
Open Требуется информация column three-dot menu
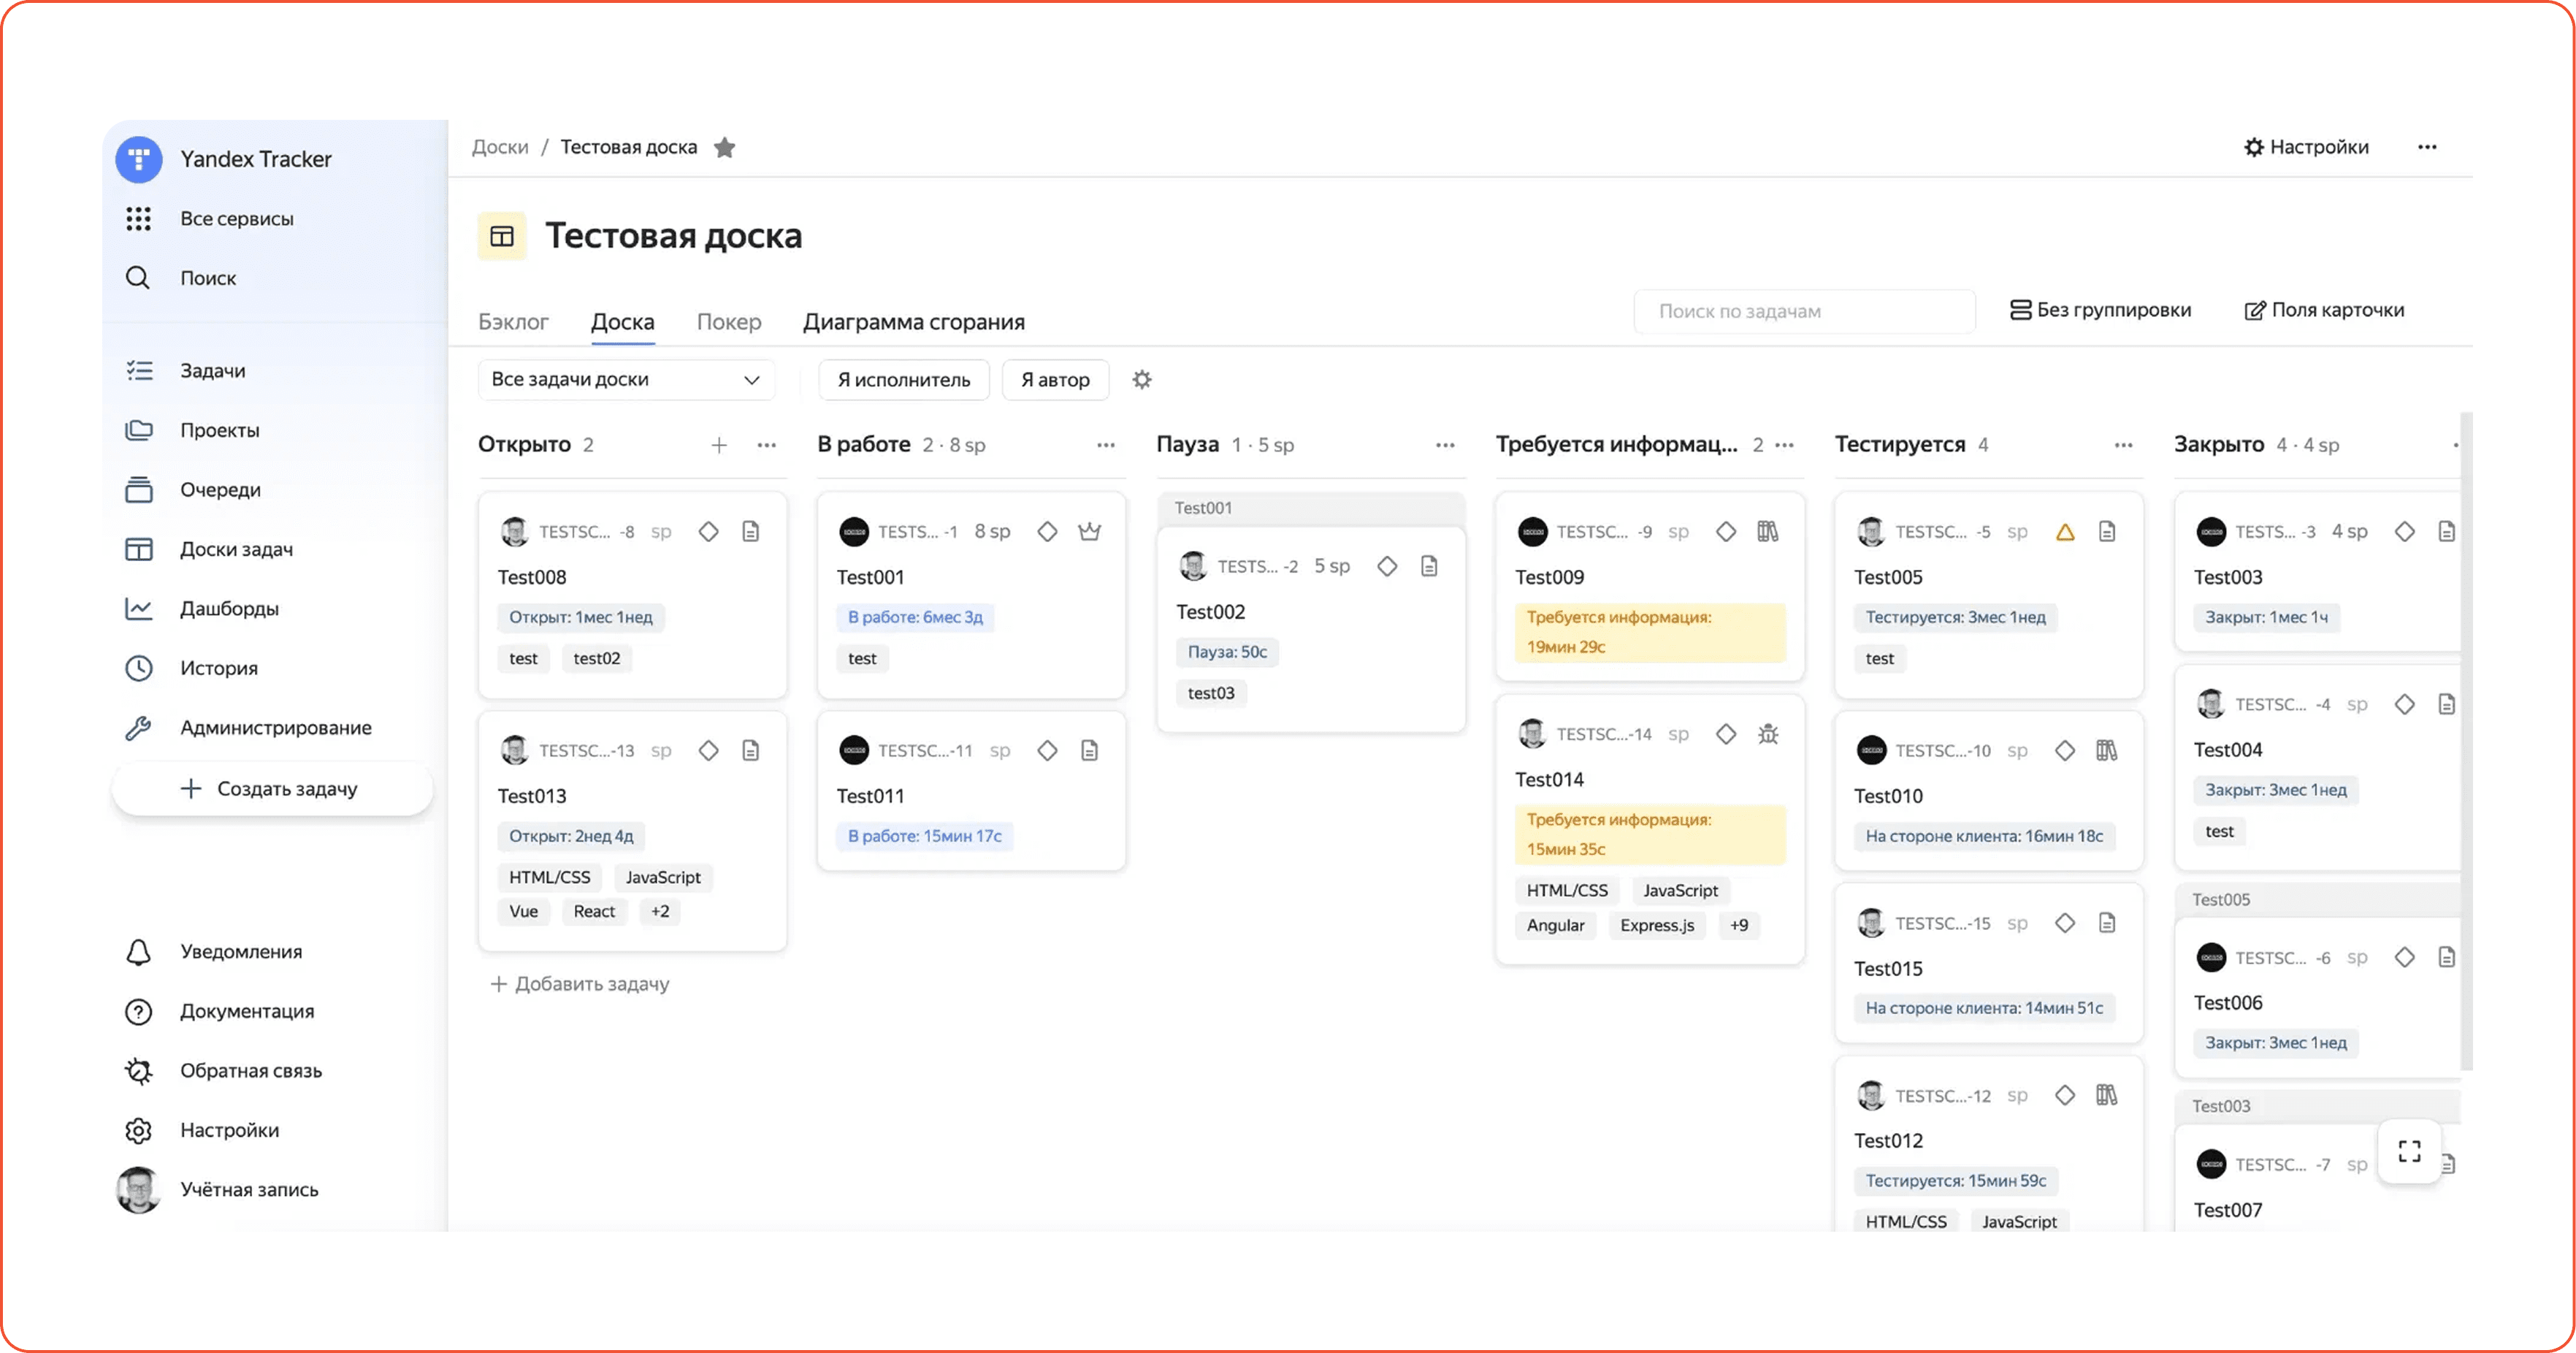1784,445
